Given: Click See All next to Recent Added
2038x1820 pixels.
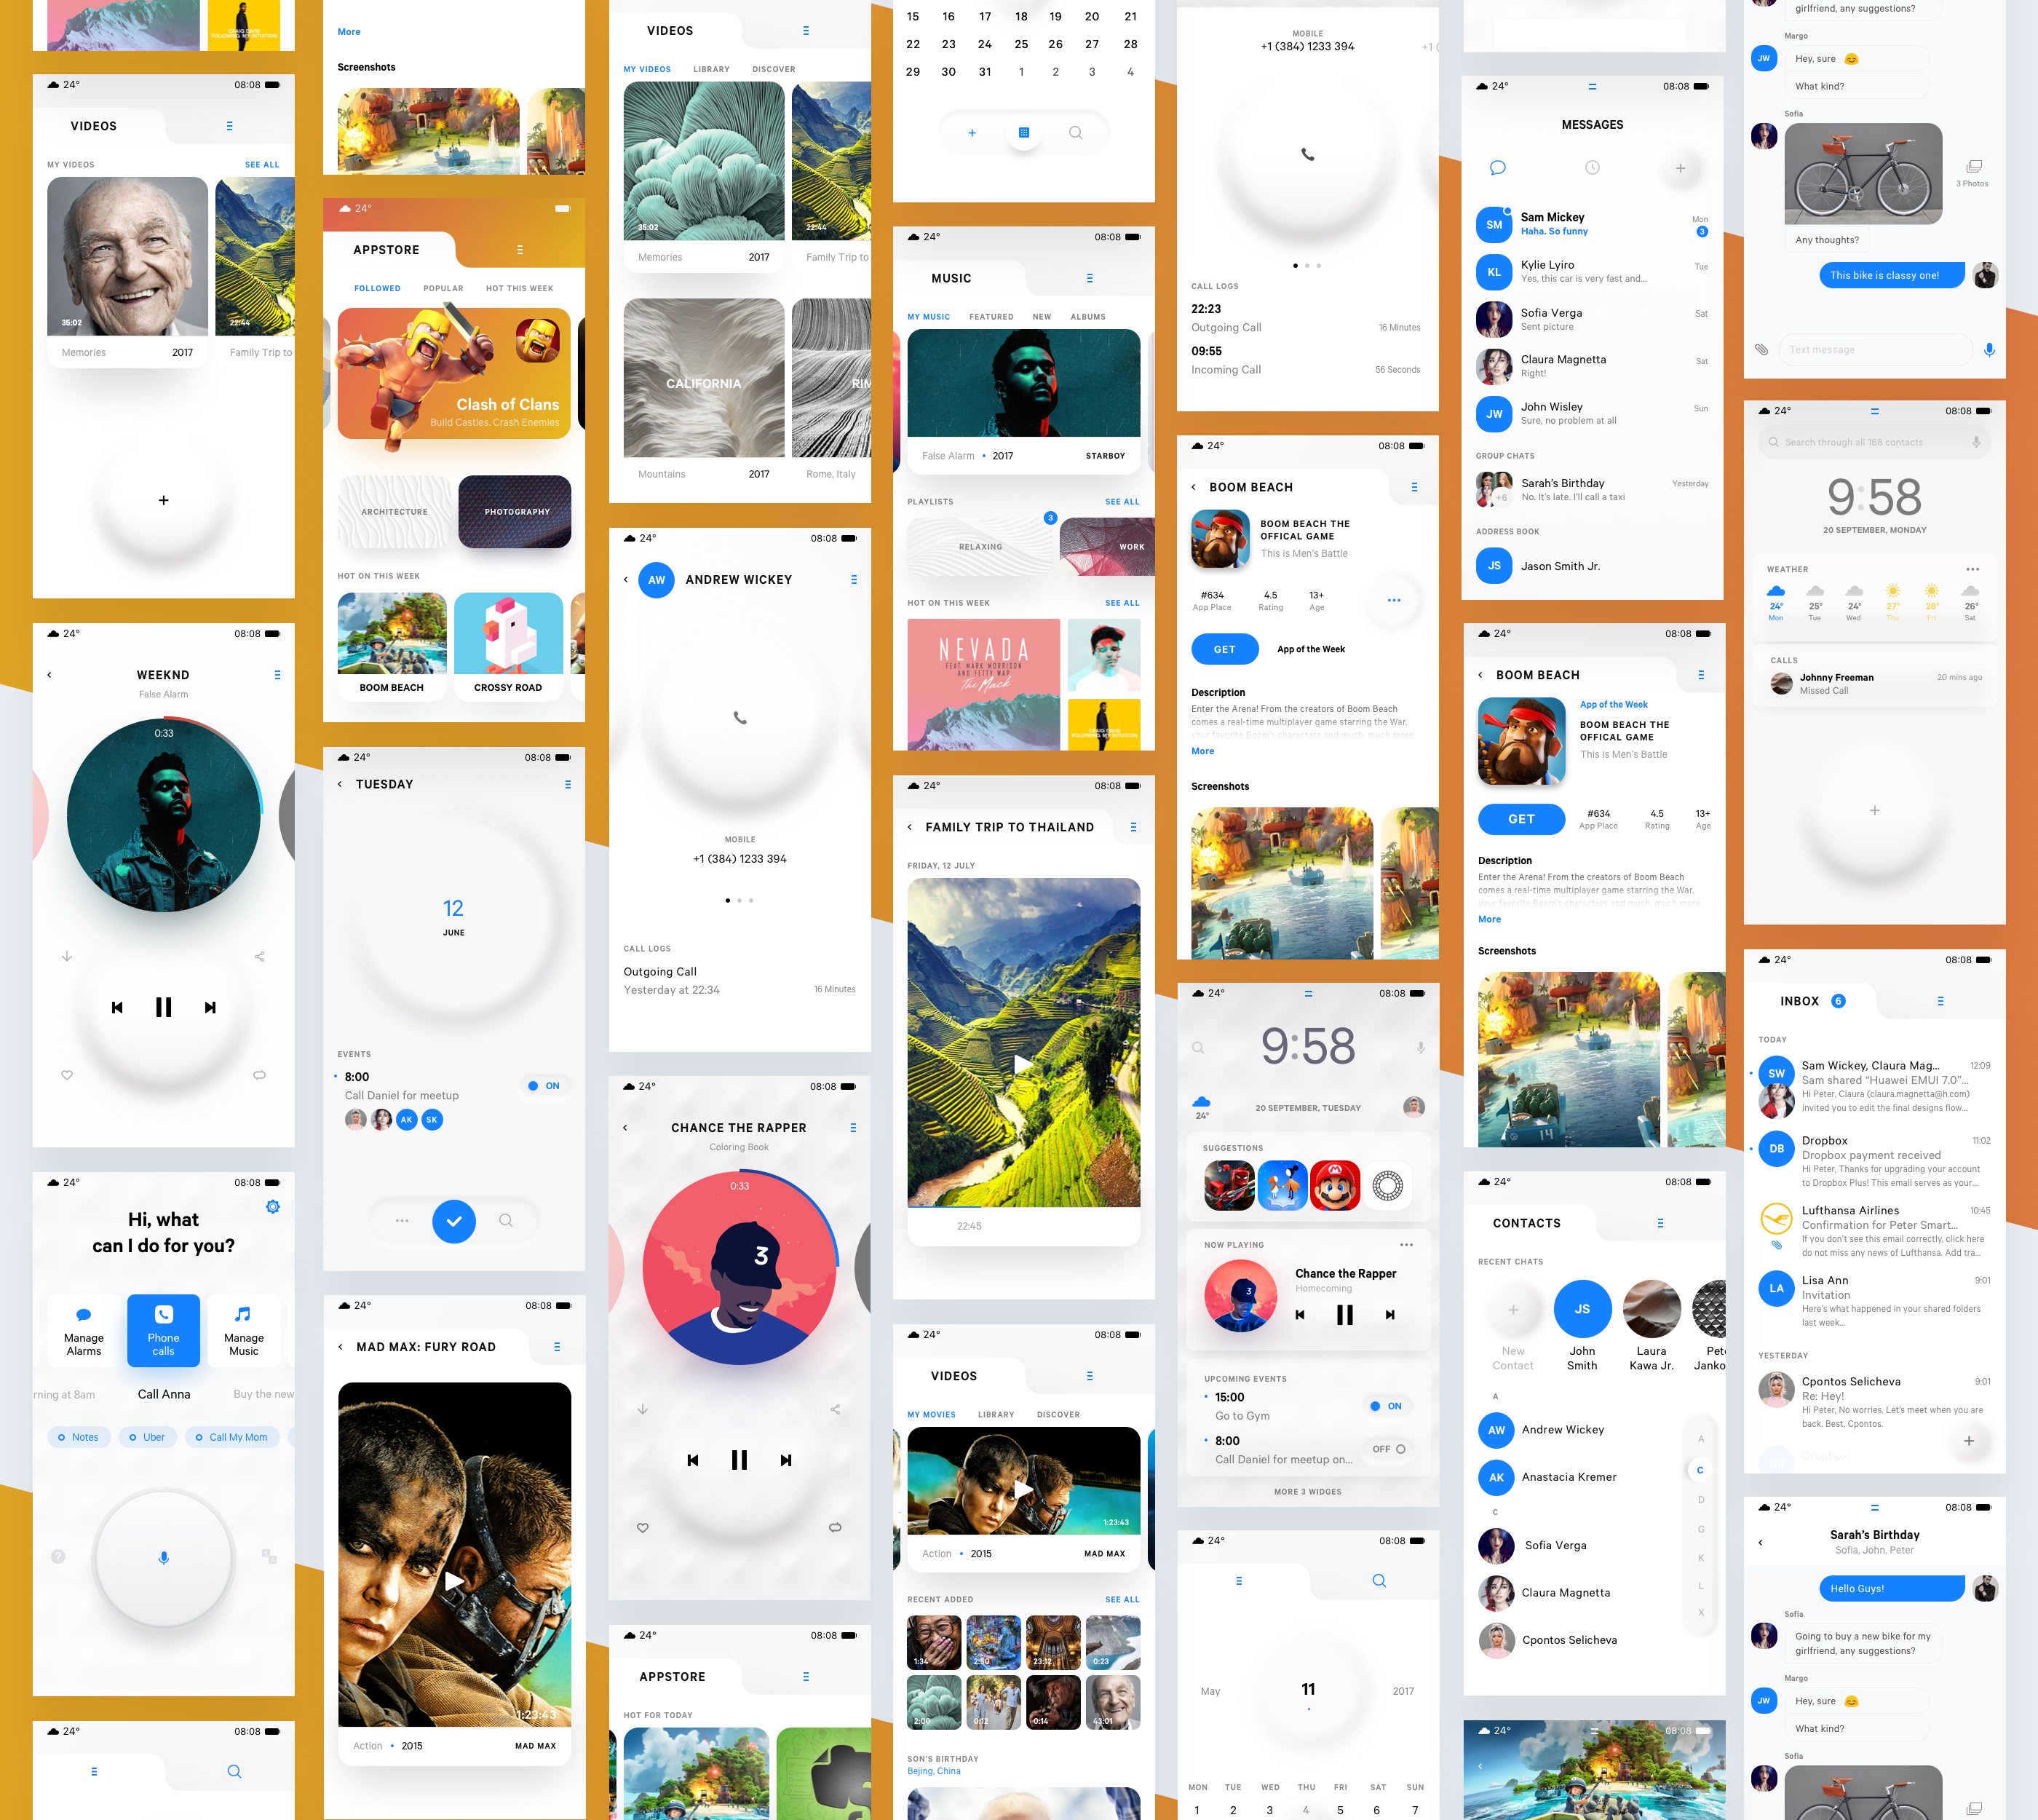Looking at the screenshot, I should [1122, 1600].
